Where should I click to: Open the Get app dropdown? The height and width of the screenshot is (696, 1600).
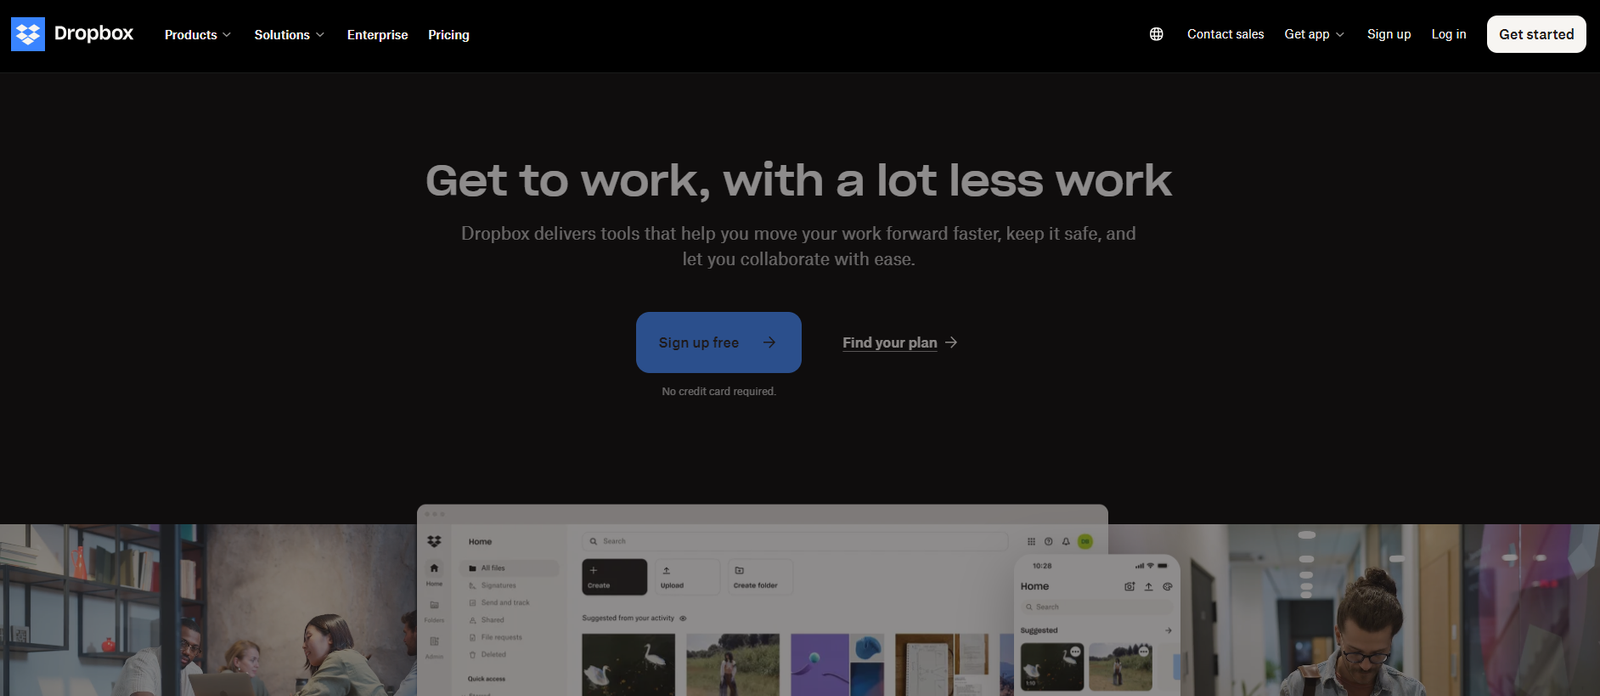[1314, 34]
